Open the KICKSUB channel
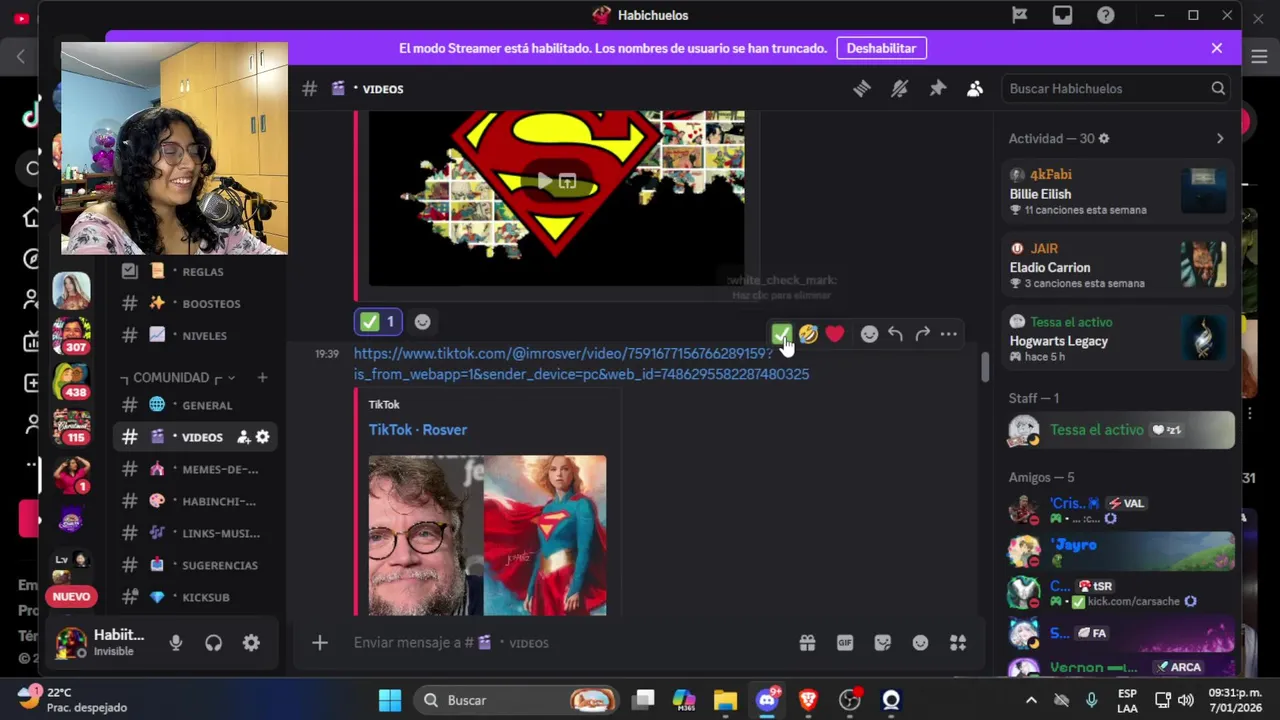 pyautogui.click(x=197, y=597)
